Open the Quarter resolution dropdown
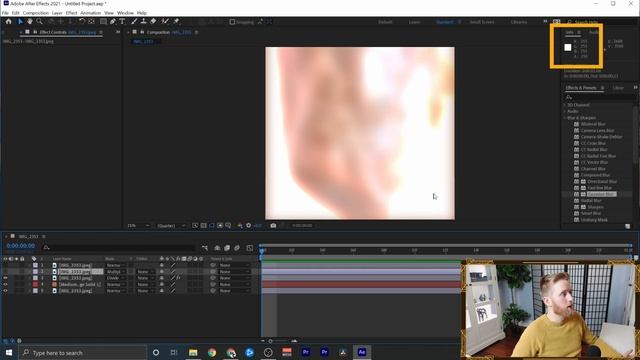The width and height of the screenshot is (640, 360). (171, 226)
